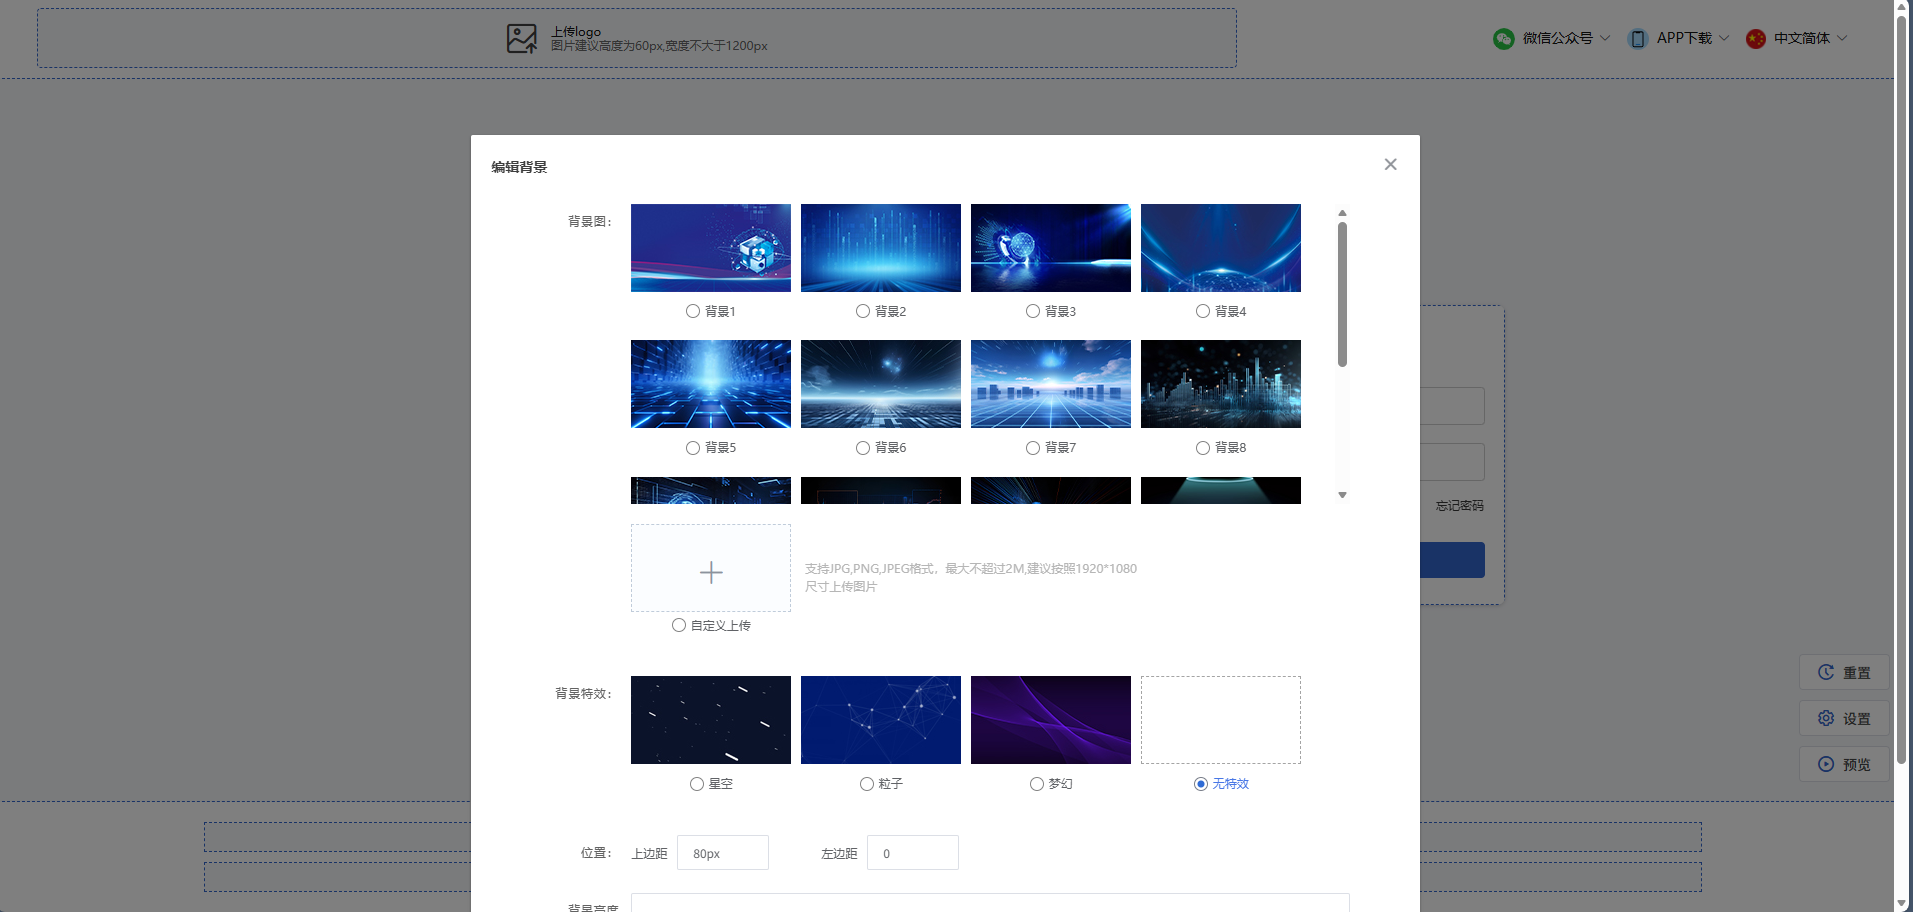Click the 预览 preview button
The width and height of the screenshot is (1913, 912).
pyautogui.click(x=1844, y=765)
